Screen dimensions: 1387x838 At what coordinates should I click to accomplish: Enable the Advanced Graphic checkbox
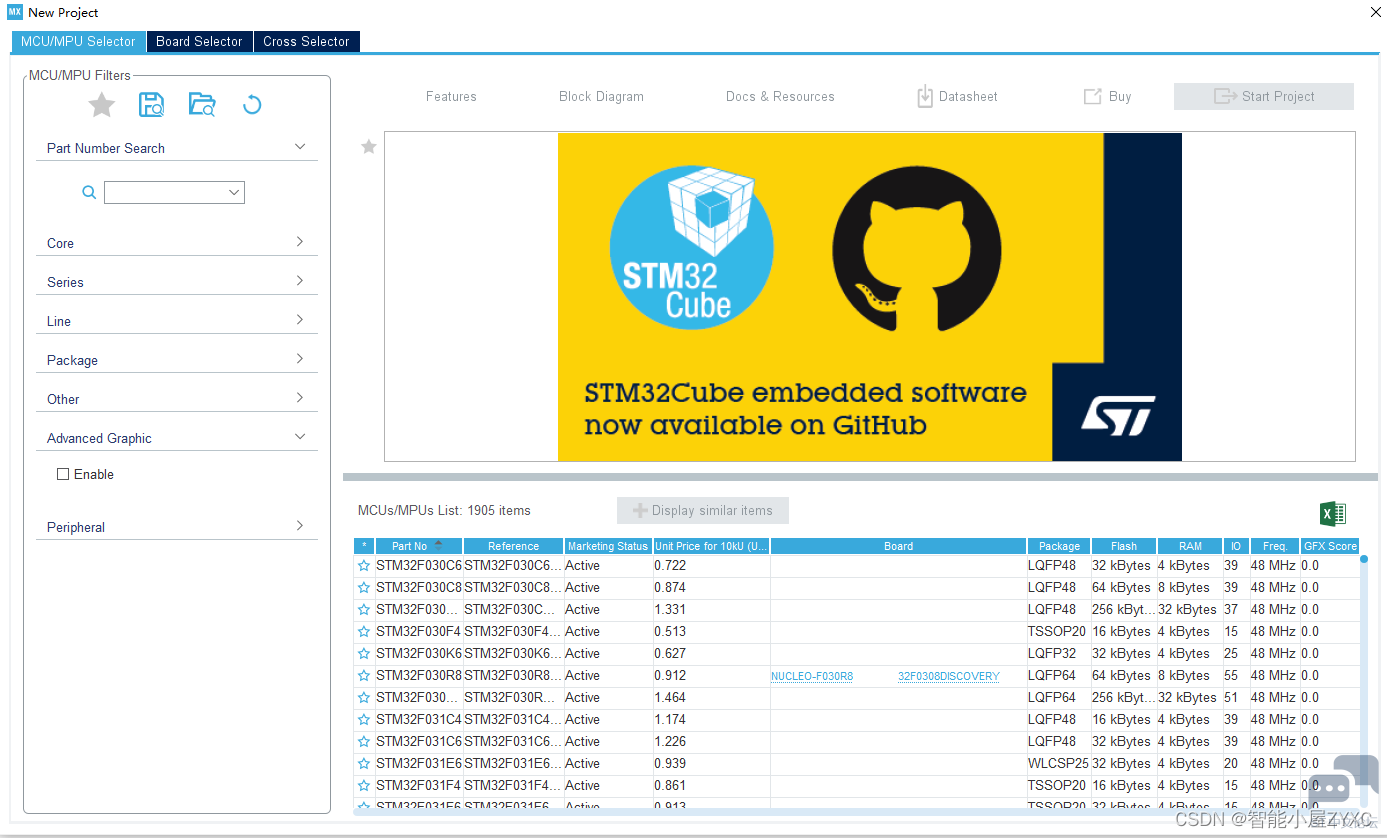[63, 474]
